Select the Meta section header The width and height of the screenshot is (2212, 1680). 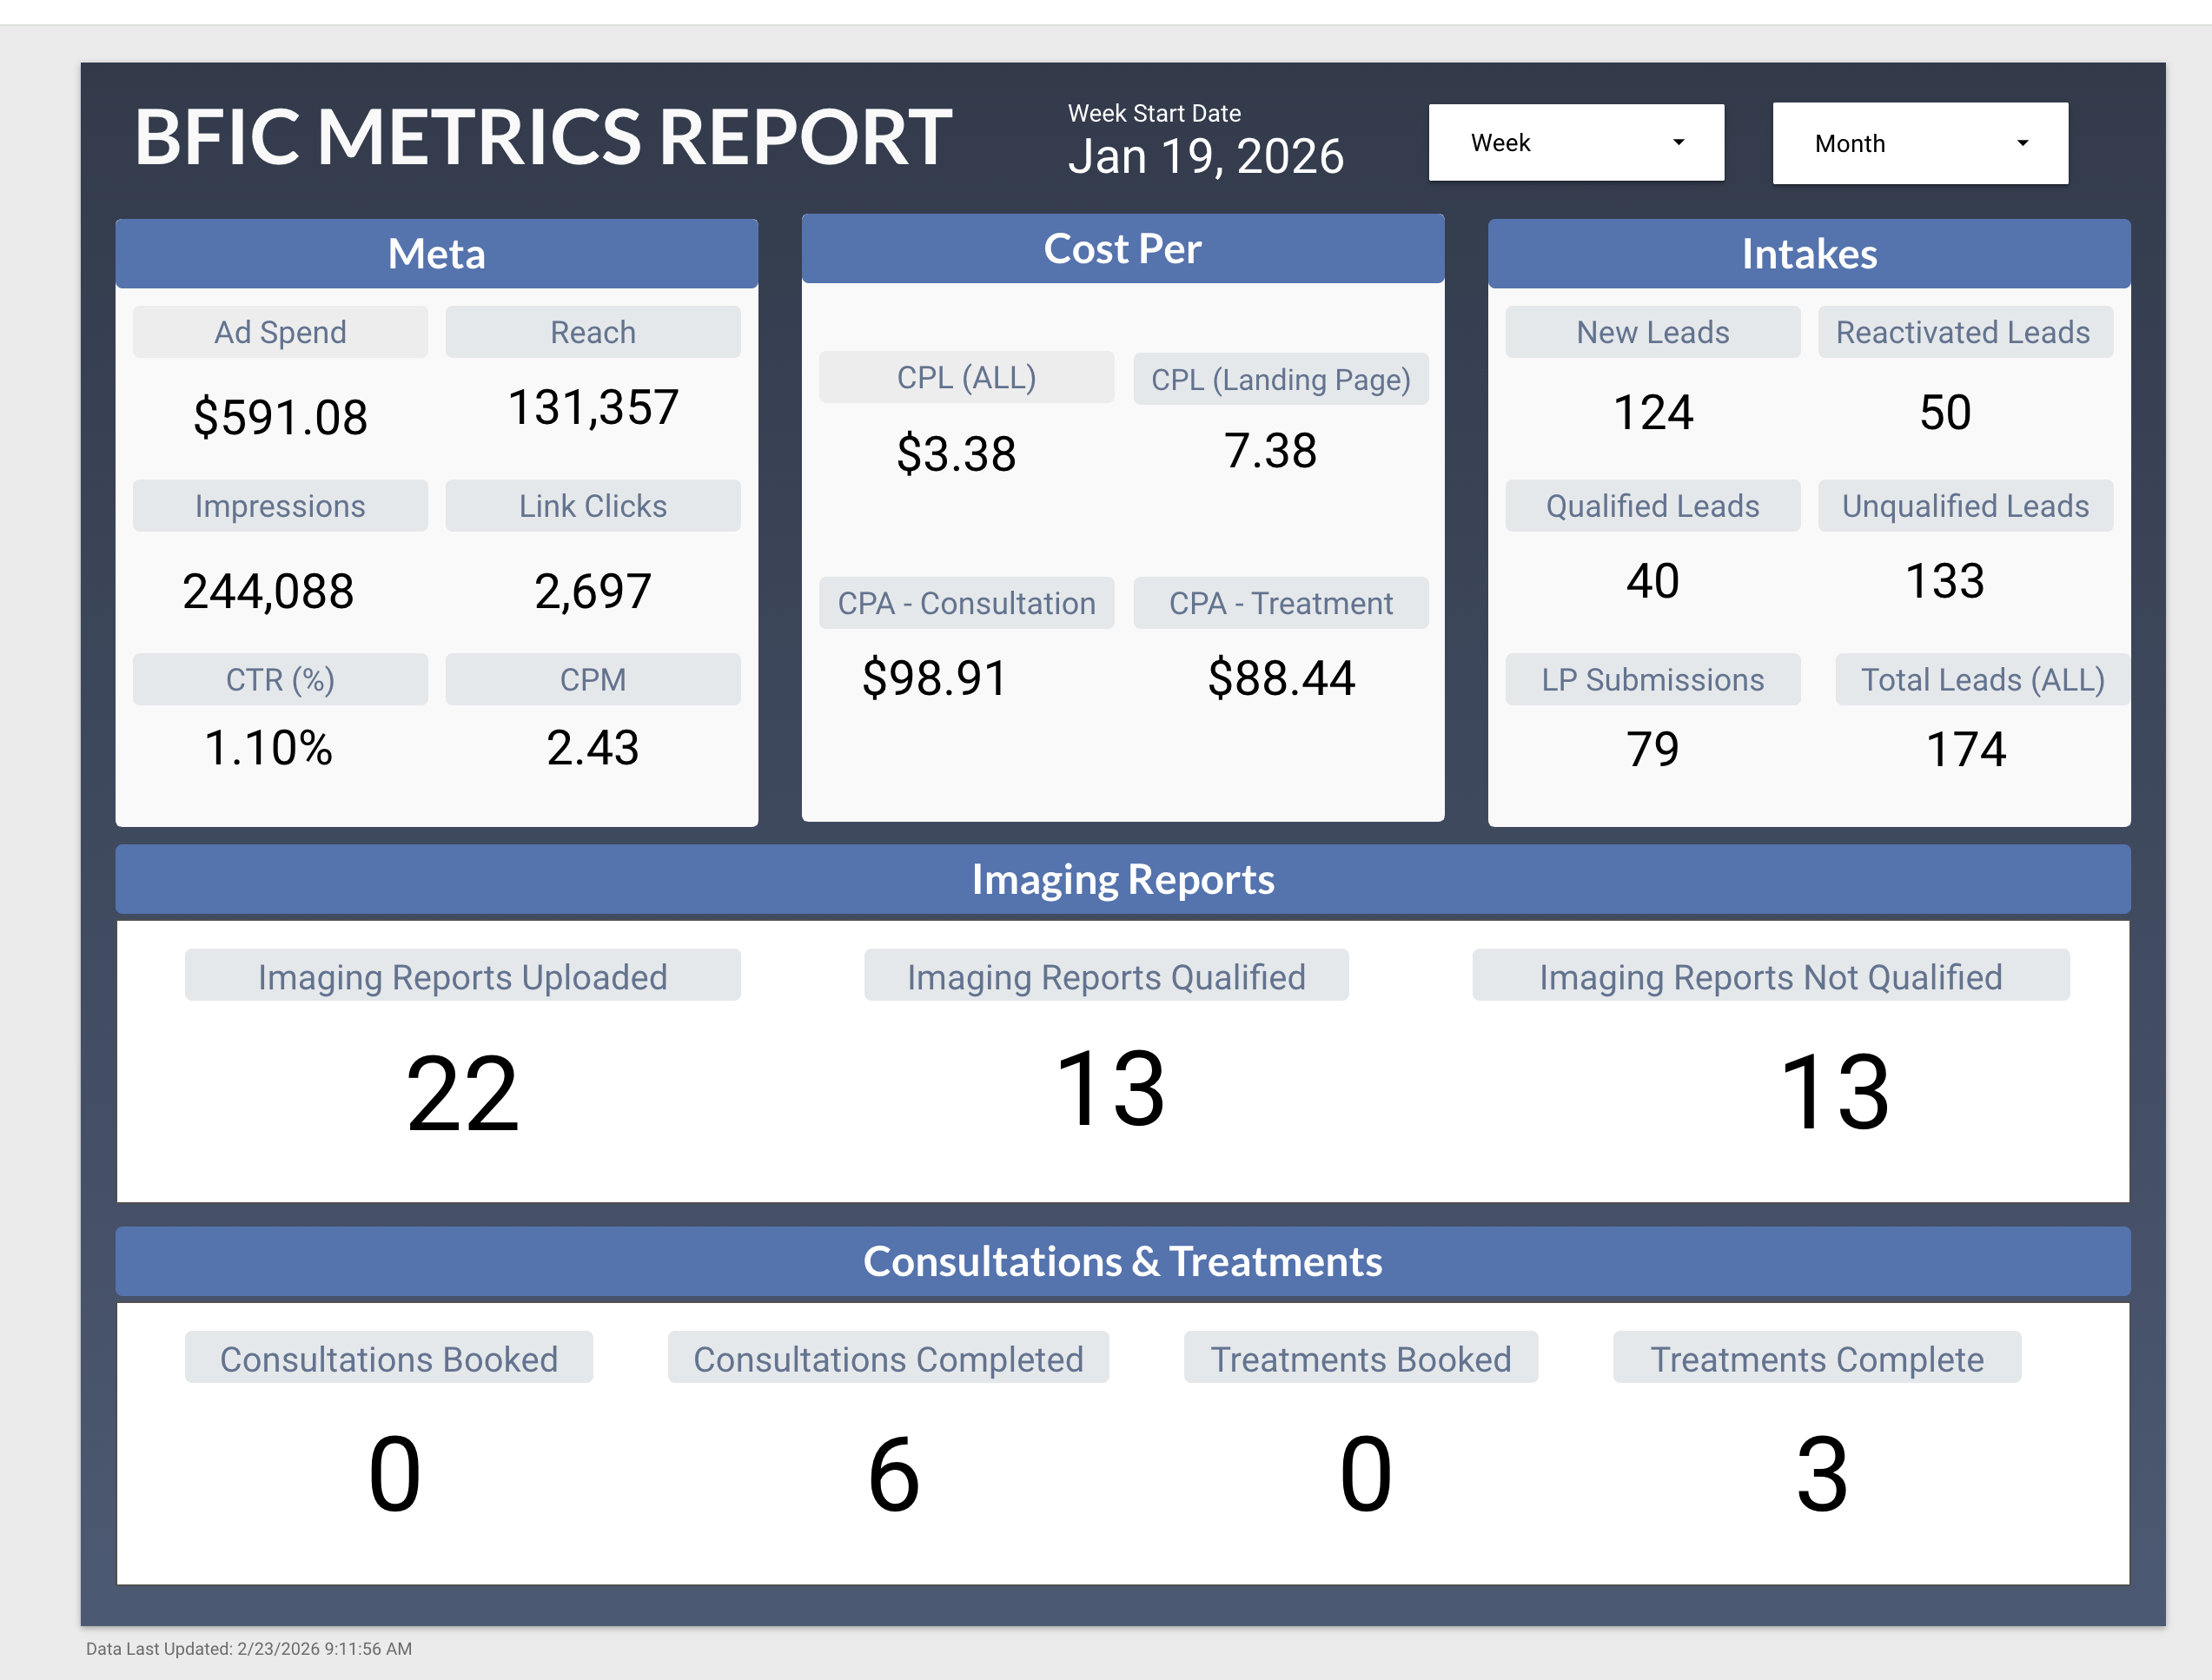pyautogui.click(x=436, y=254)
